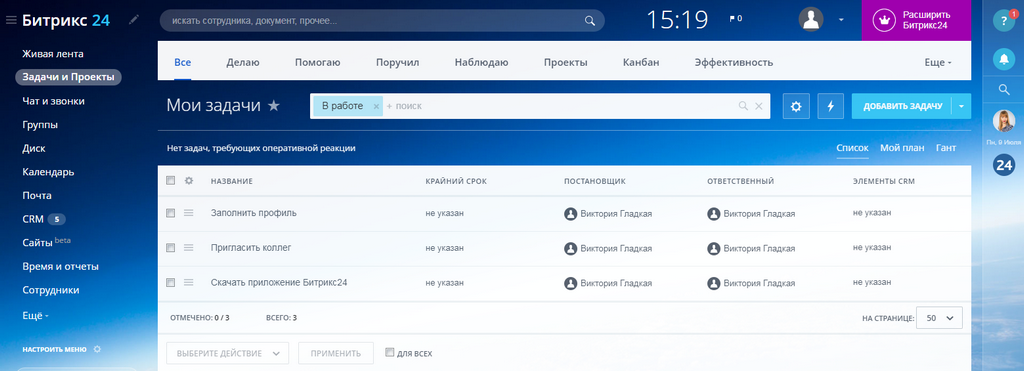Select the Список view
Screen dimensions: 1024x371
point(853,148)
